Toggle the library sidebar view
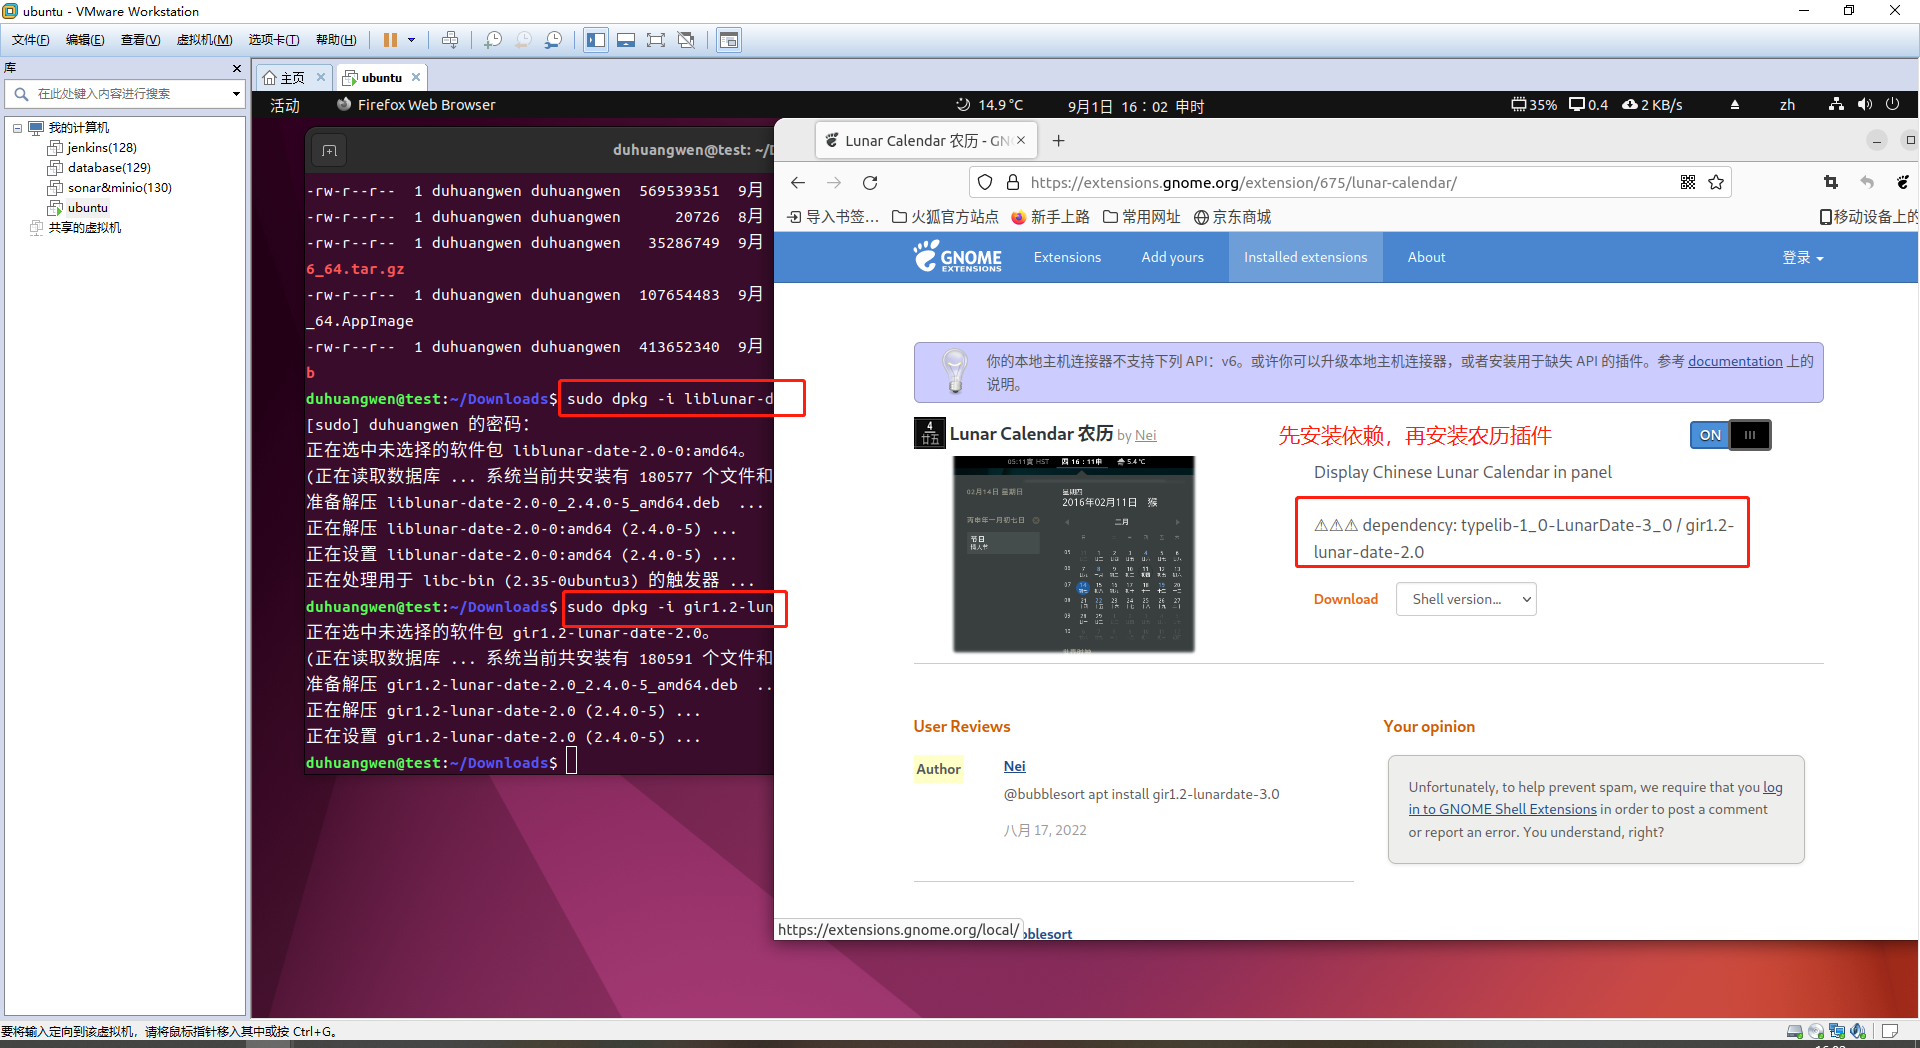Viewport: 1920px width, 1048px height. (x=596, y=40)
